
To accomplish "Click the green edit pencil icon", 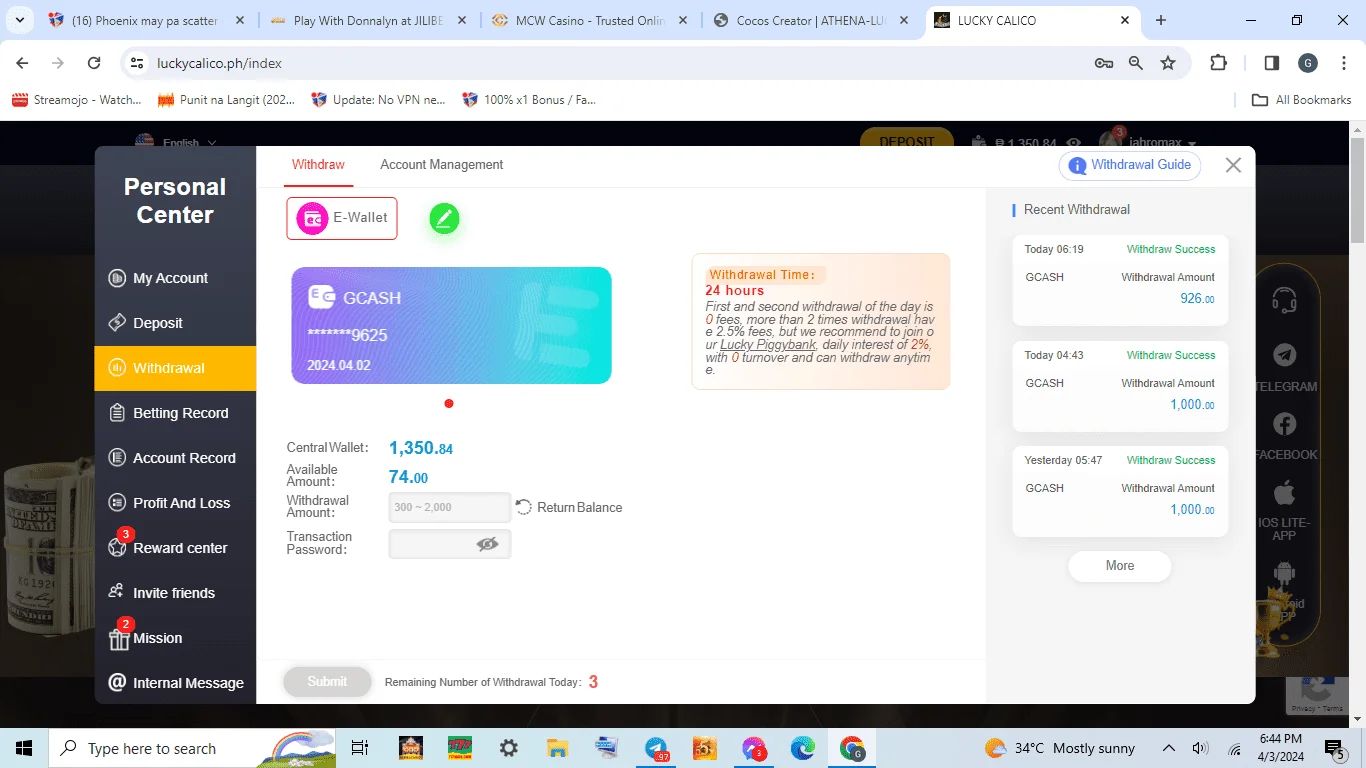I will pyautogui.click(x=444, y=218).
